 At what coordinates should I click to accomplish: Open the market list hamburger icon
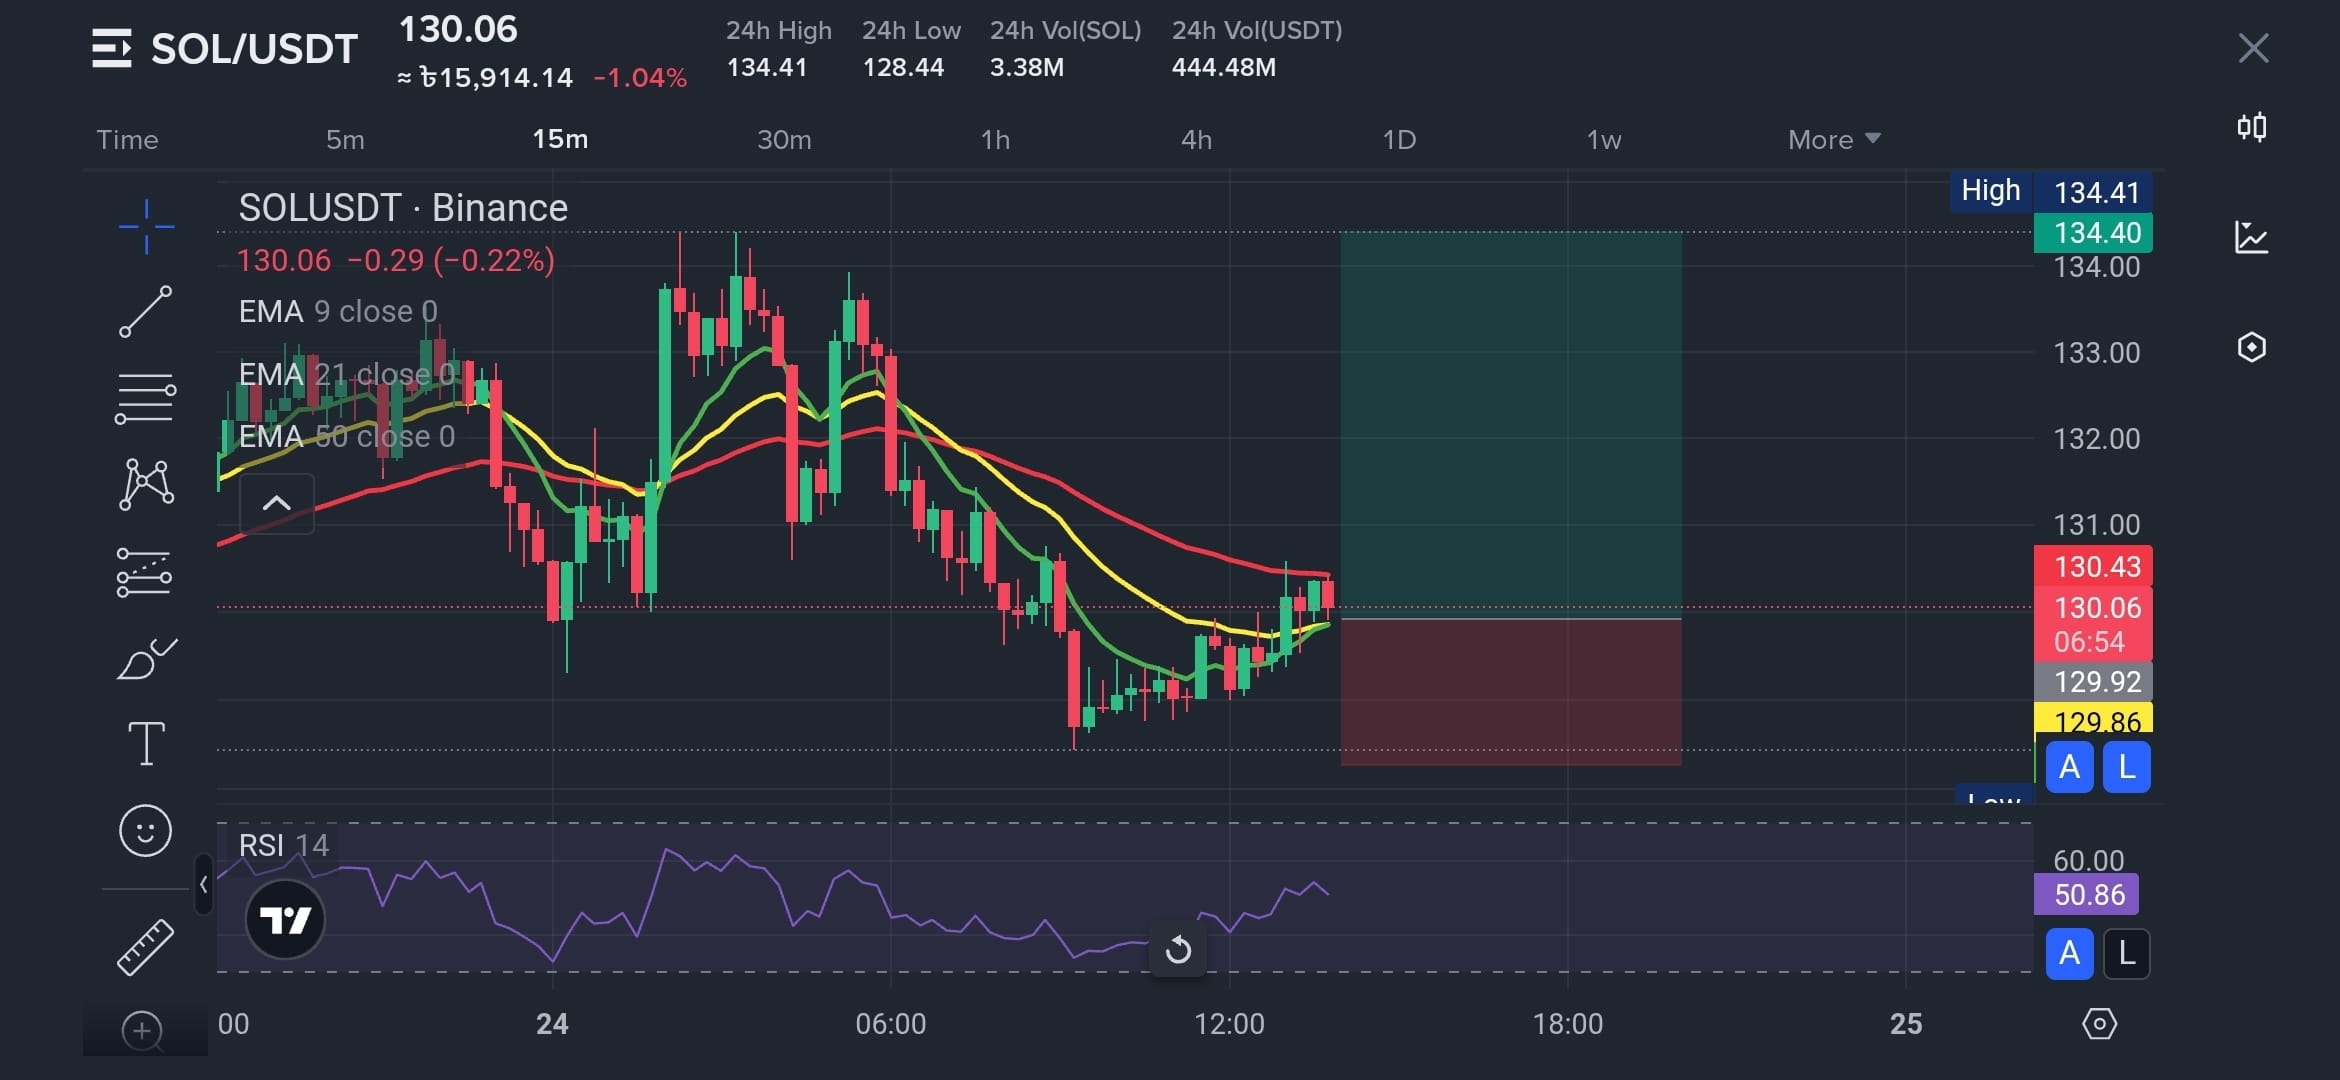click(112, 48)
